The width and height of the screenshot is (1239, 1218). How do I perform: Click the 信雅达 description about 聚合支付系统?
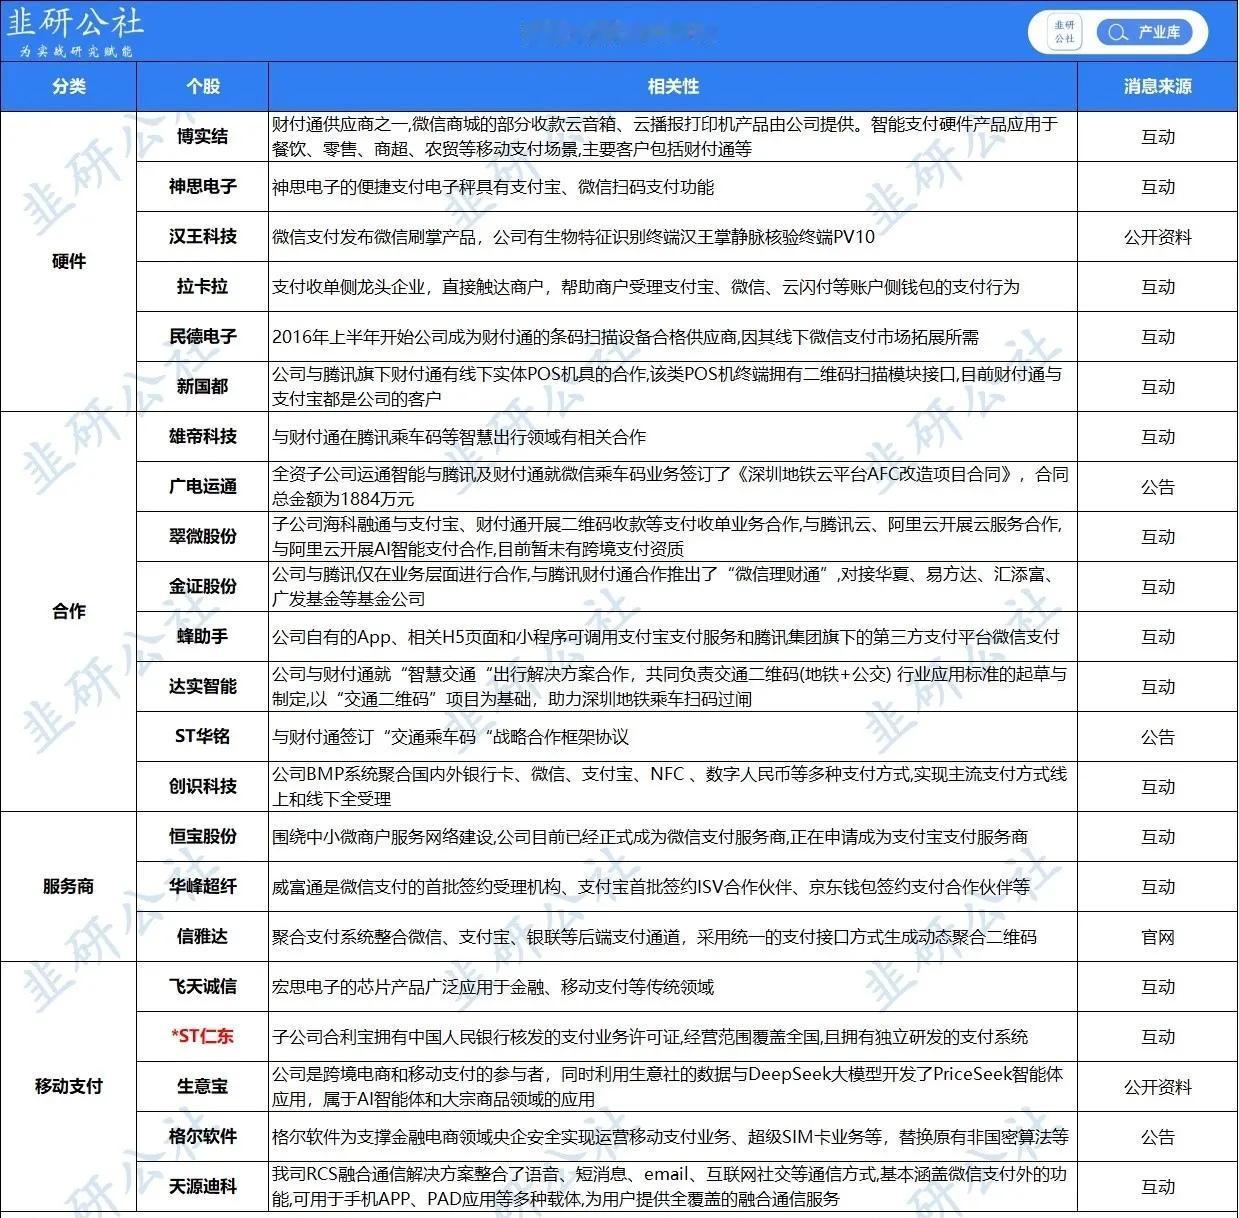point(654,937)
